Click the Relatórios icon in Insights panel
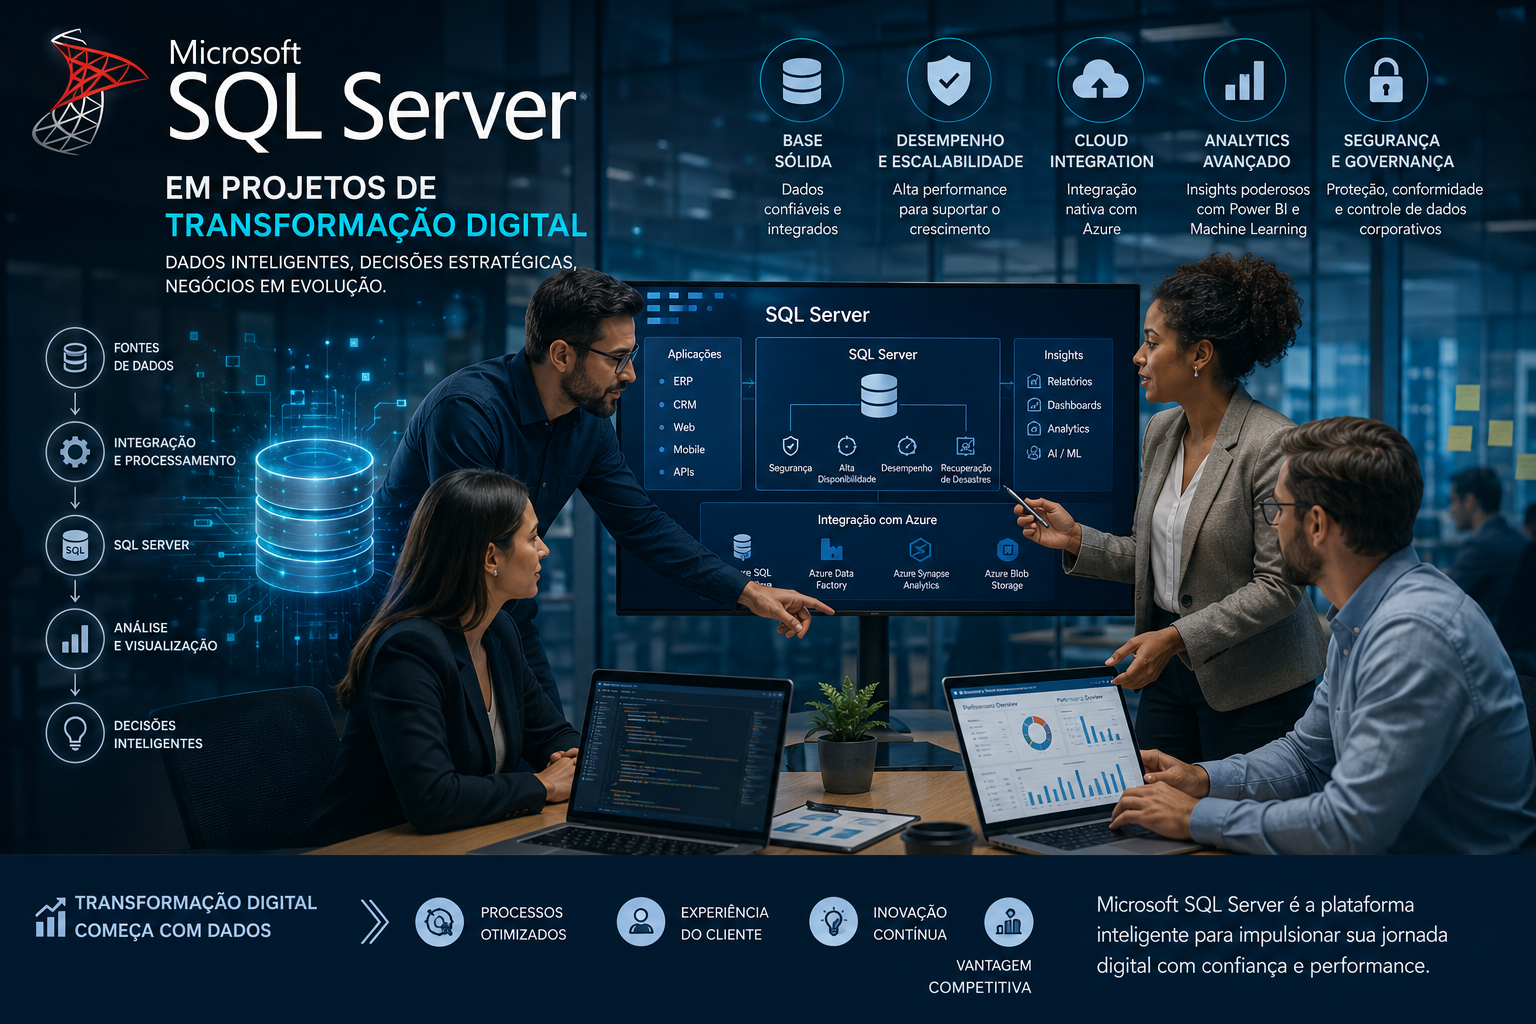 pos(1034,381)
